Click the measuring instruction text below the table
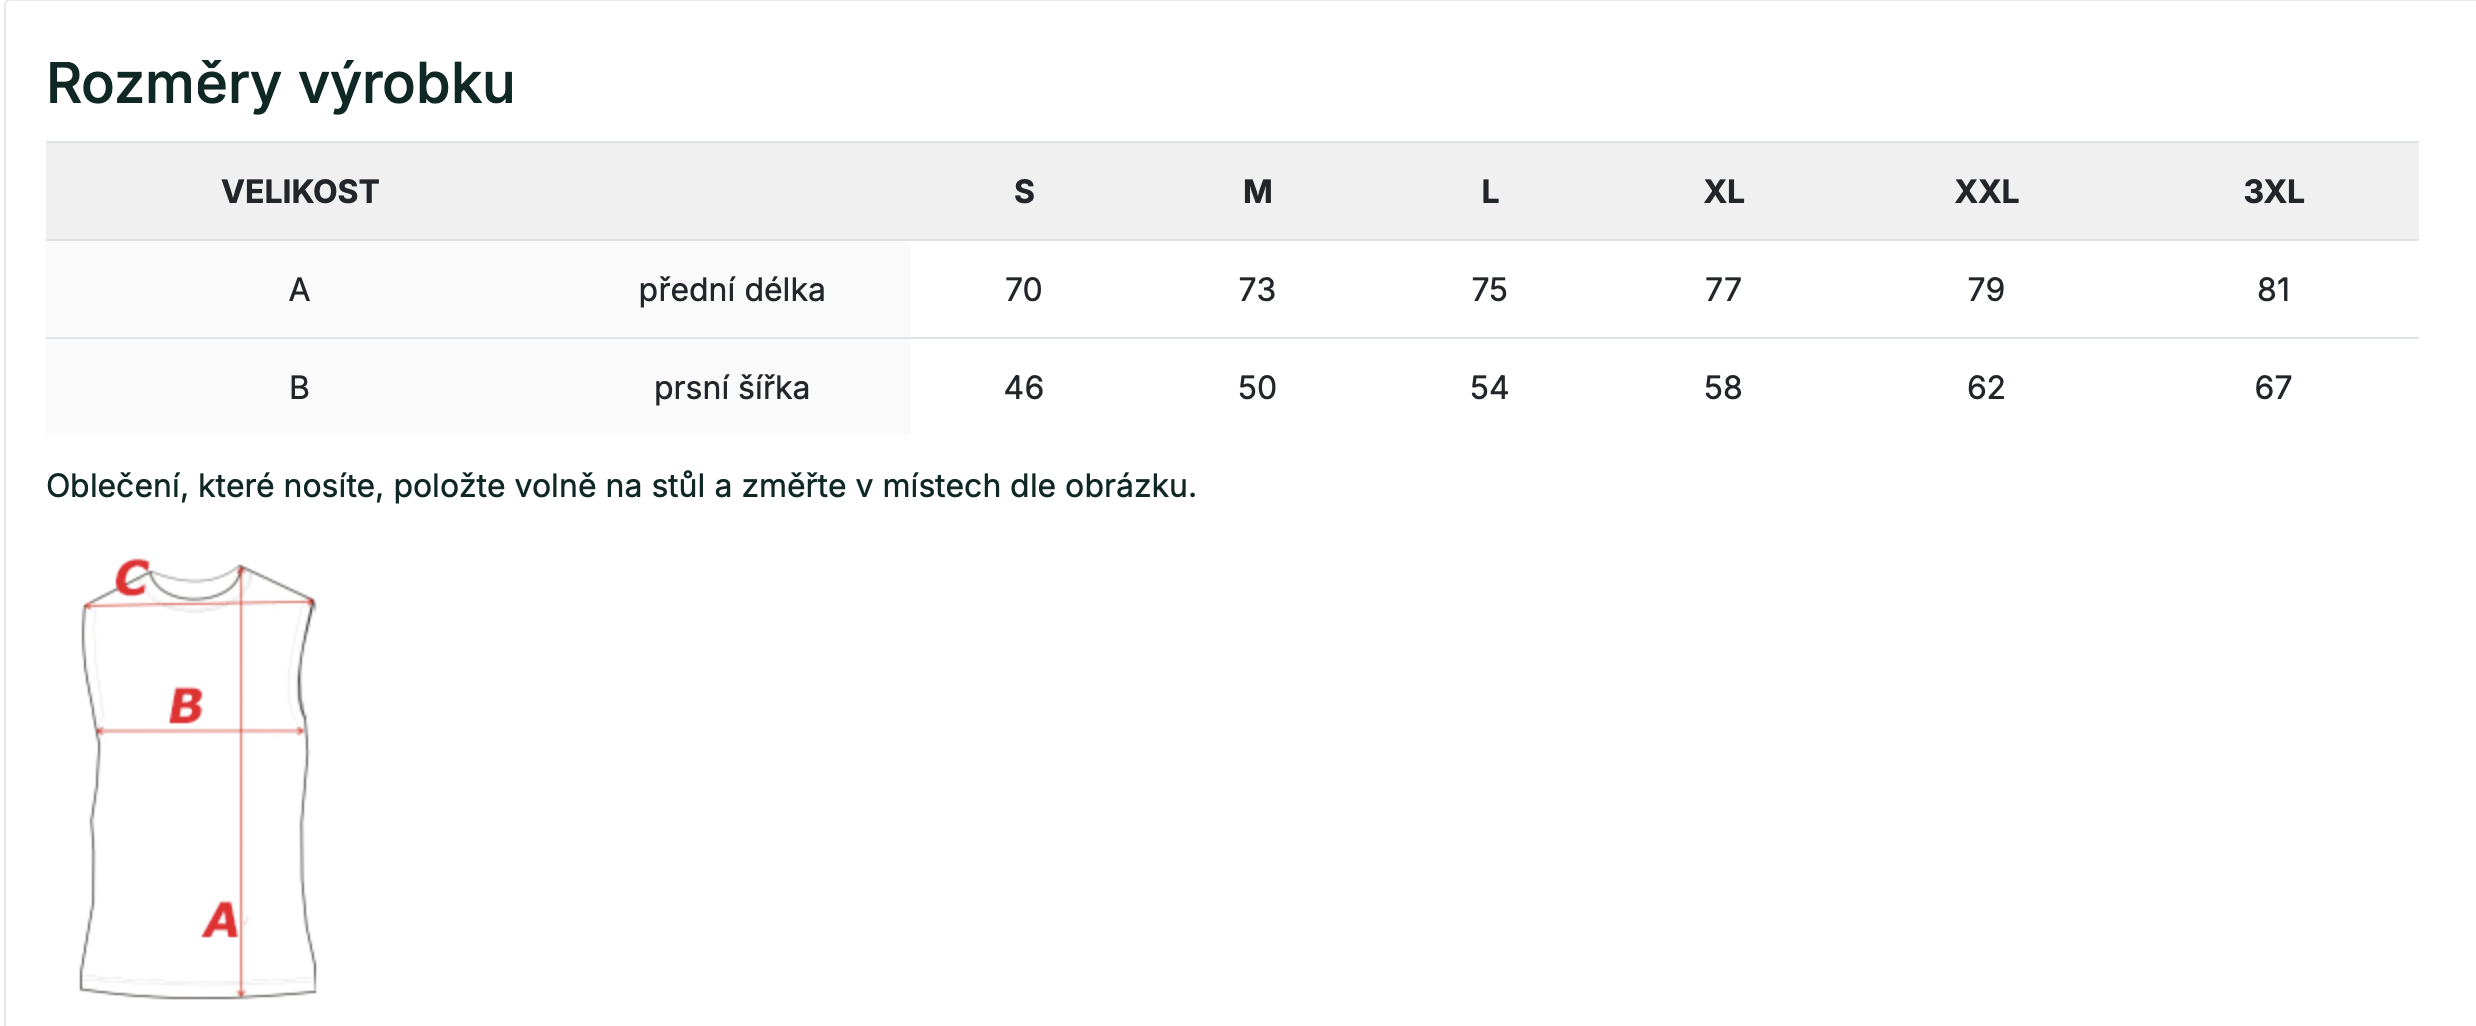Screen dimensions: 2476x1026 click(x=621, y=486)
